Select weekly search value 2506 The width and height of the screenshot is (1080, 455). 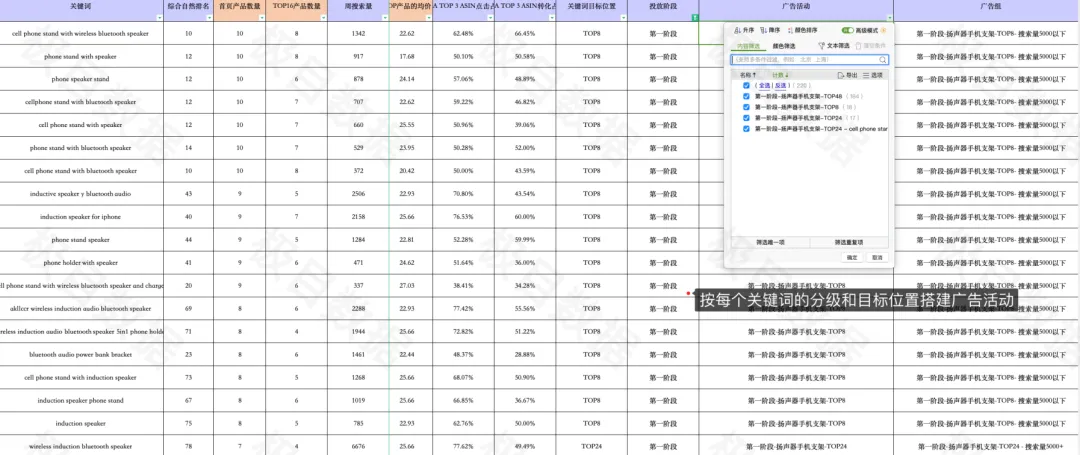pyautogui.click(x=358, y=194)
